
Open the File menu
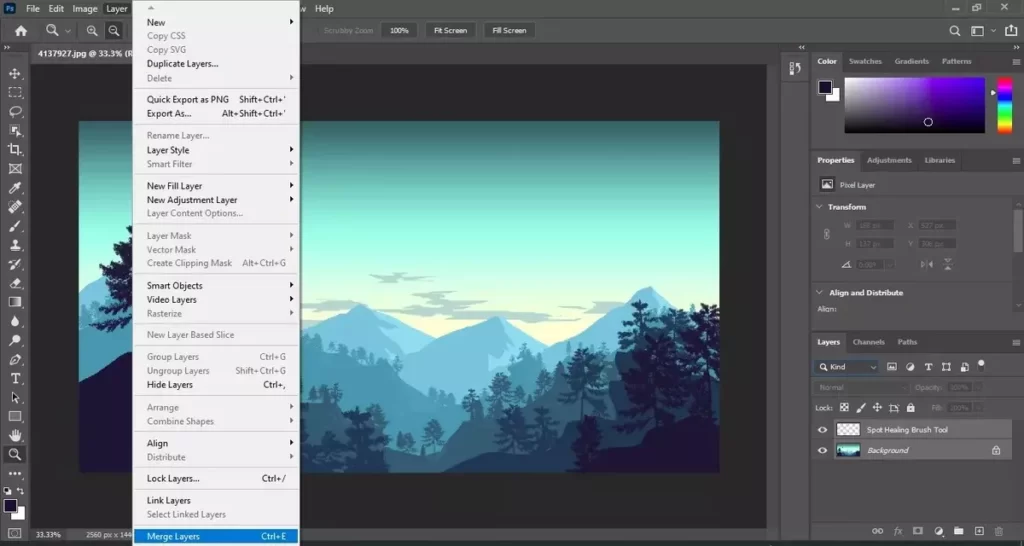pos(33,8)
